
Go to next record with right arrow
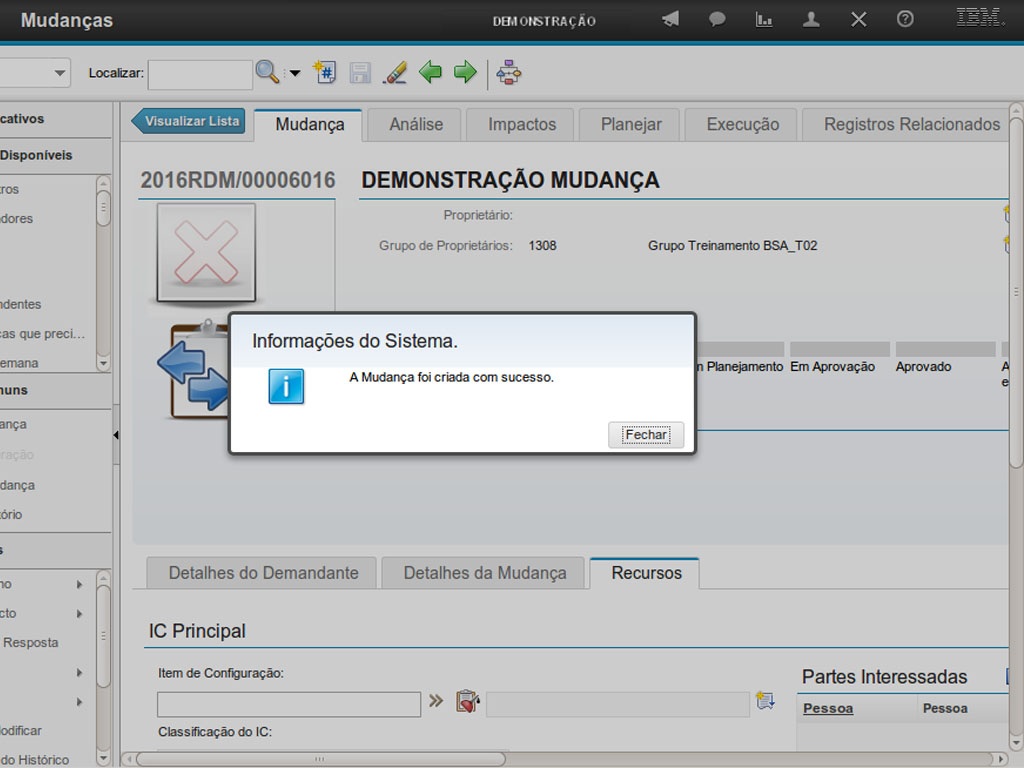[465, 72]
